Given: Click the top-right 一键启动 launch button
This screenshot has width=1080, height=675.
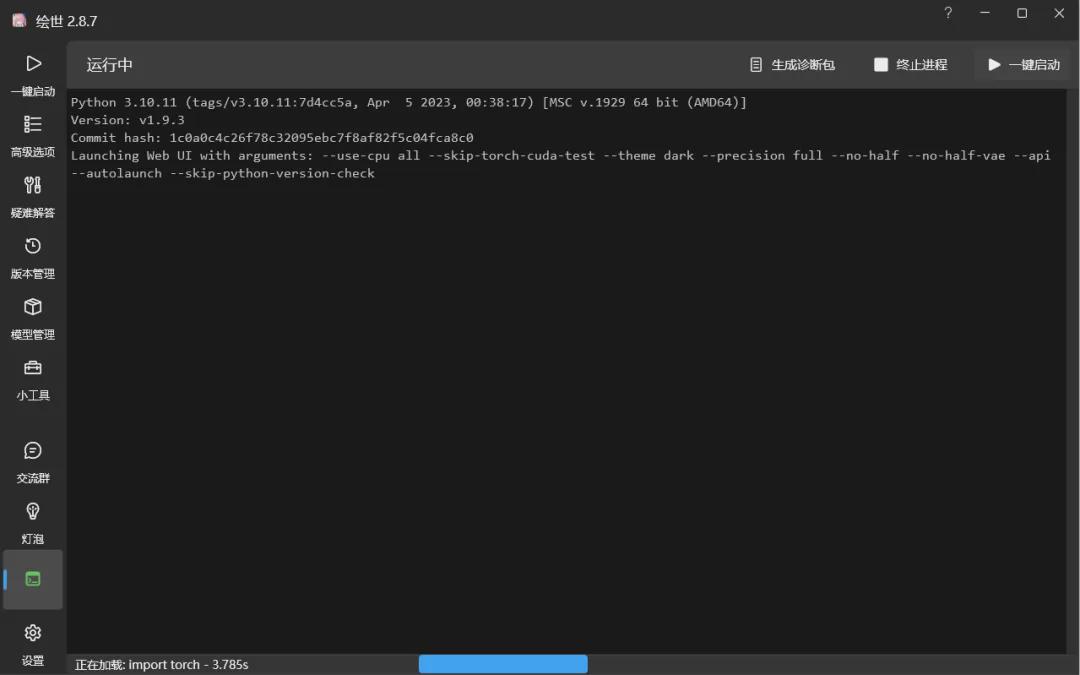Looking at the screenshot, I should (1022, 65).
